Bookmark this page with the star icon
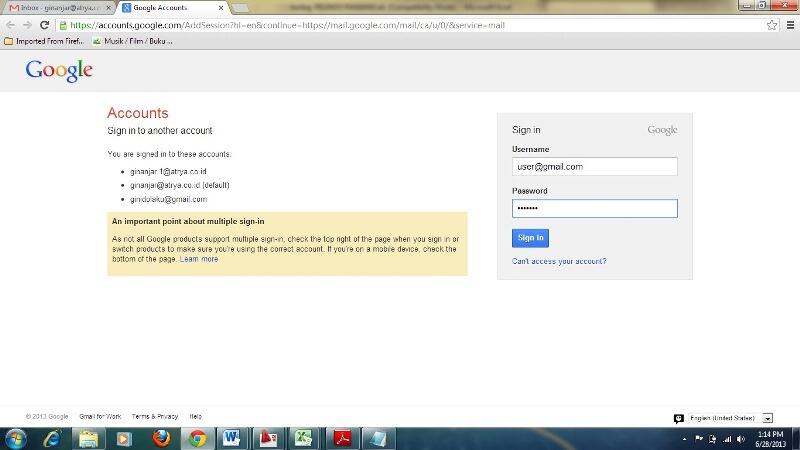The height and width of the screenshot is (450, 800). (771, 25)
